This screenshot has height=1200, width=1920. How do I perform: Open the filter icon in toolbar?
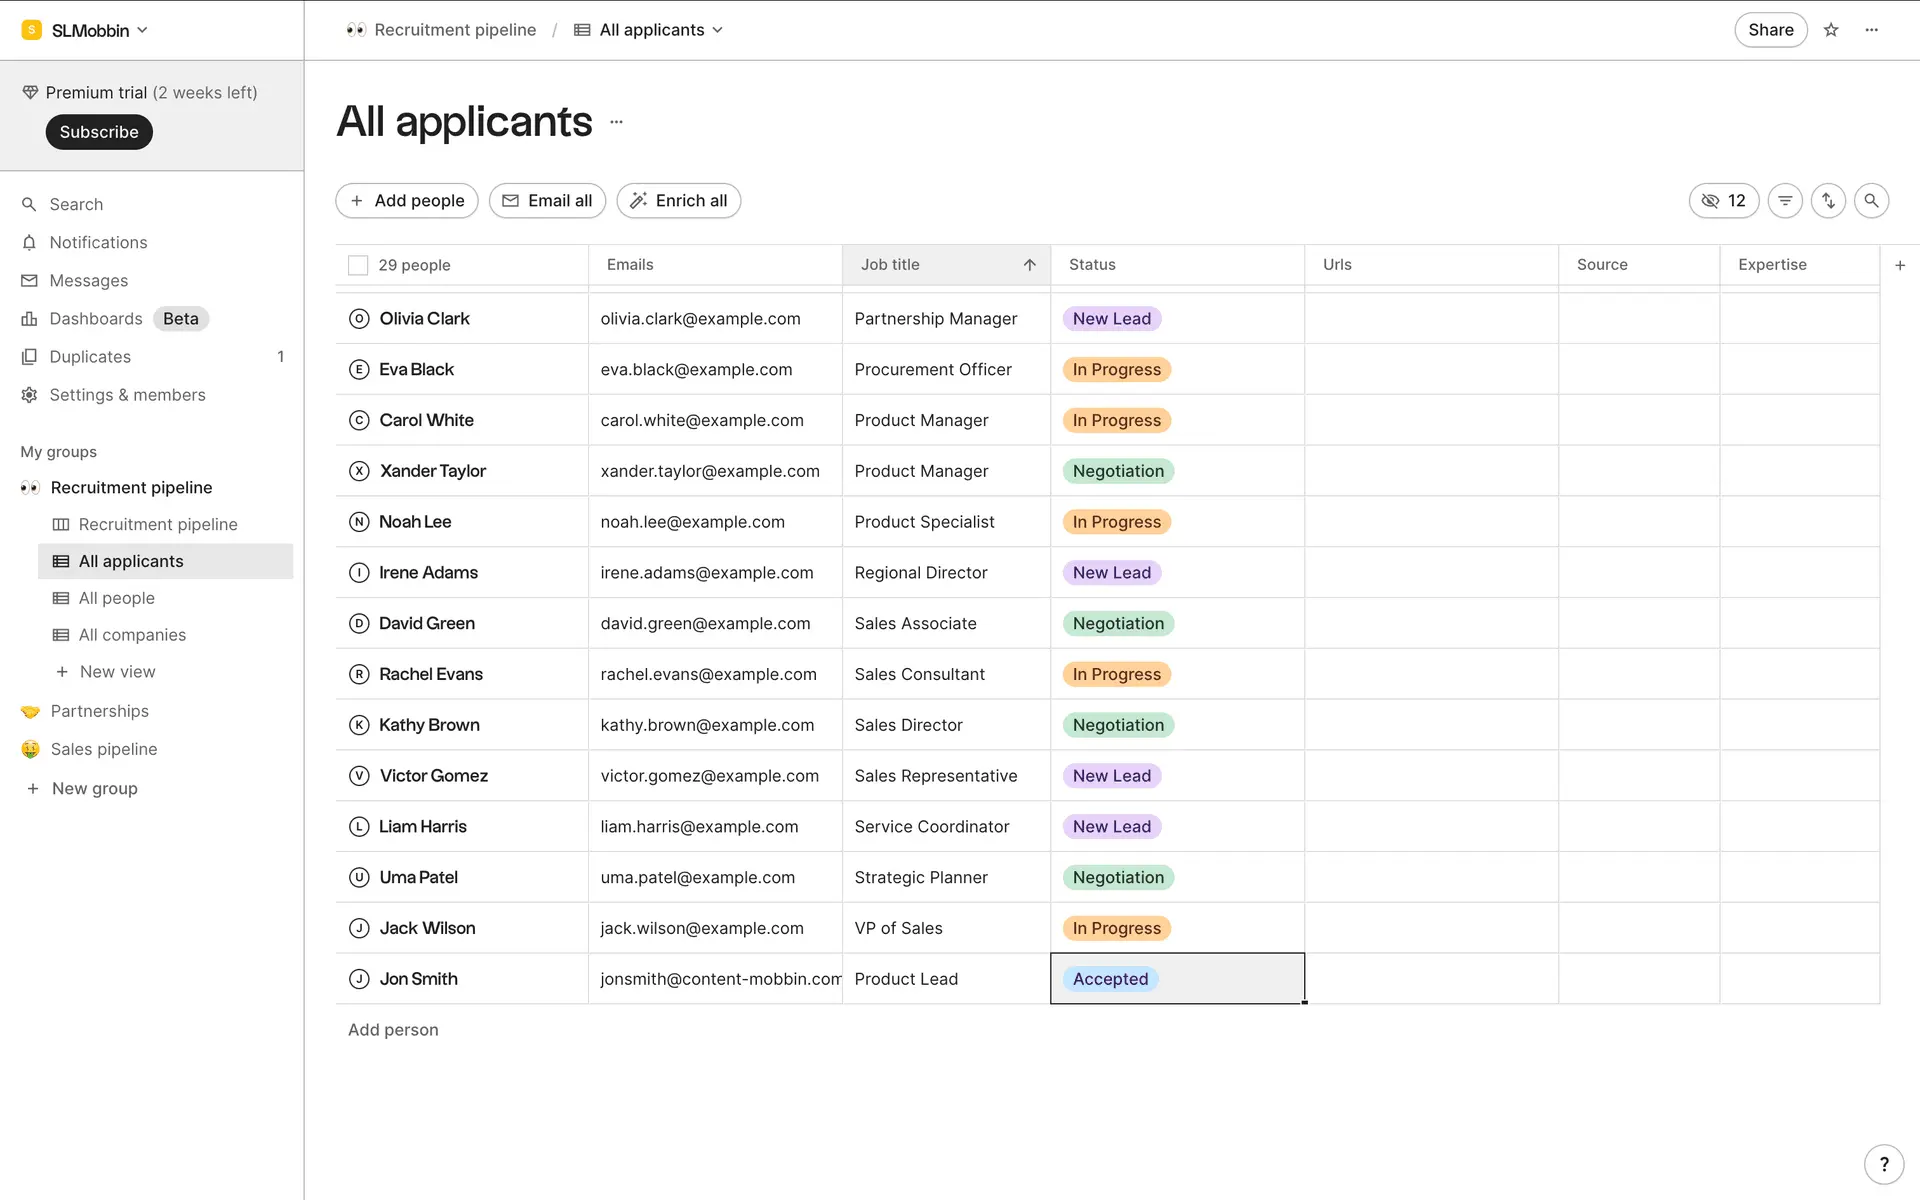1785,201
